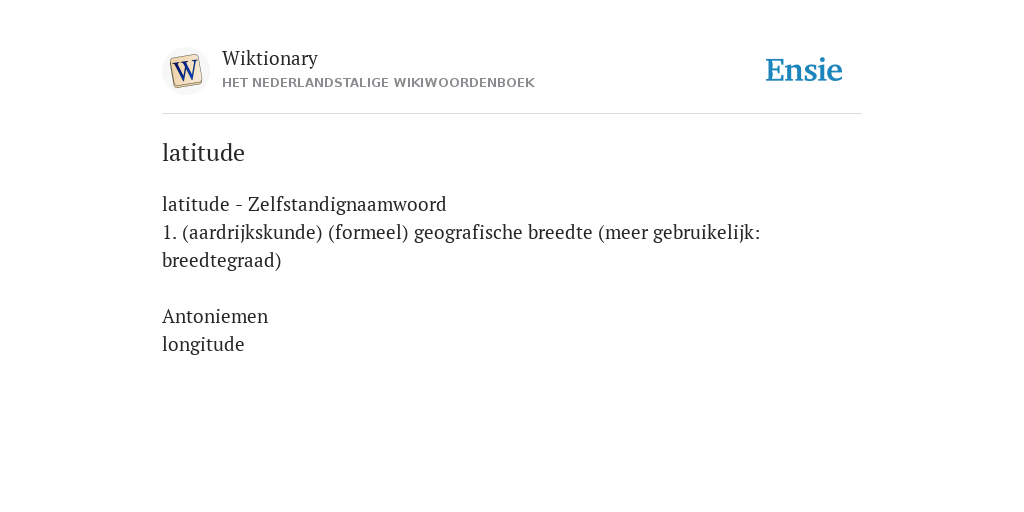Click the Wiktionary W tile icon
The image size is (1024, 512).
tap(185, 71)
